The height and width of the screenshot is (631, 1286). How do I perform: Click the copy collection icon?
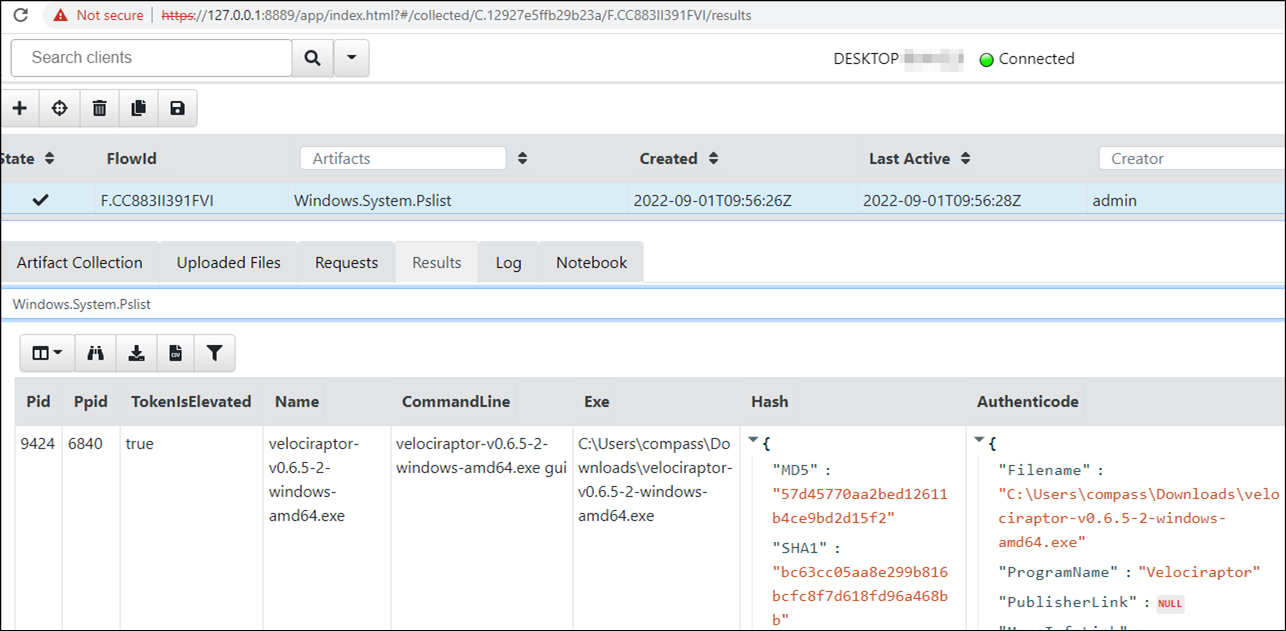[x=139, y=108]
